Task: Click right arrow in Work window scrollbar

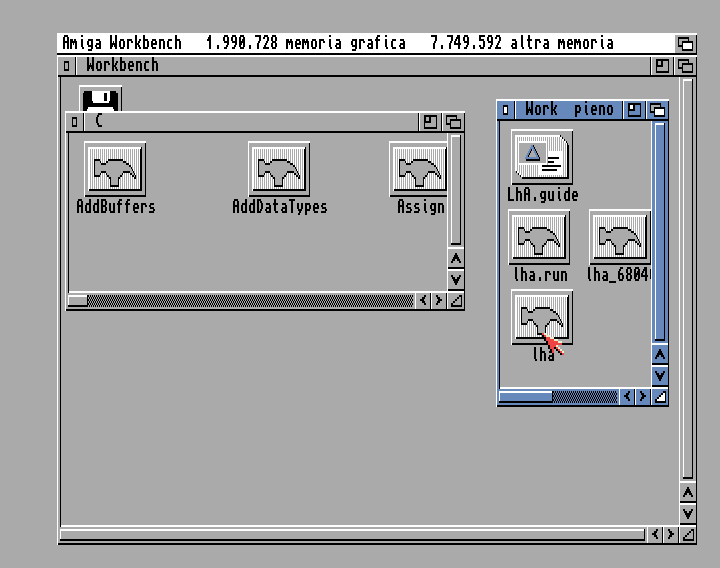Action: coord(642,397)
